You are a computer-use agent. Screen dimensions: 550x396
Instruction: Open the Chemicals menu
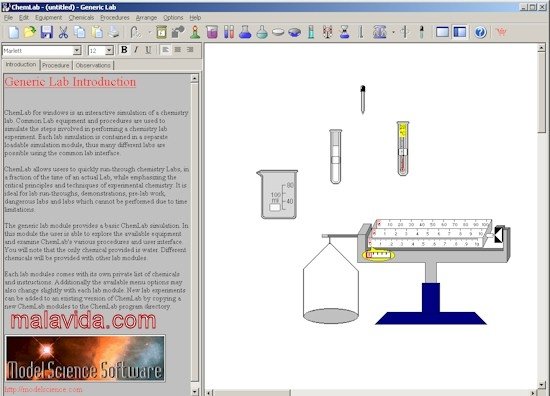tap(81, 18)
